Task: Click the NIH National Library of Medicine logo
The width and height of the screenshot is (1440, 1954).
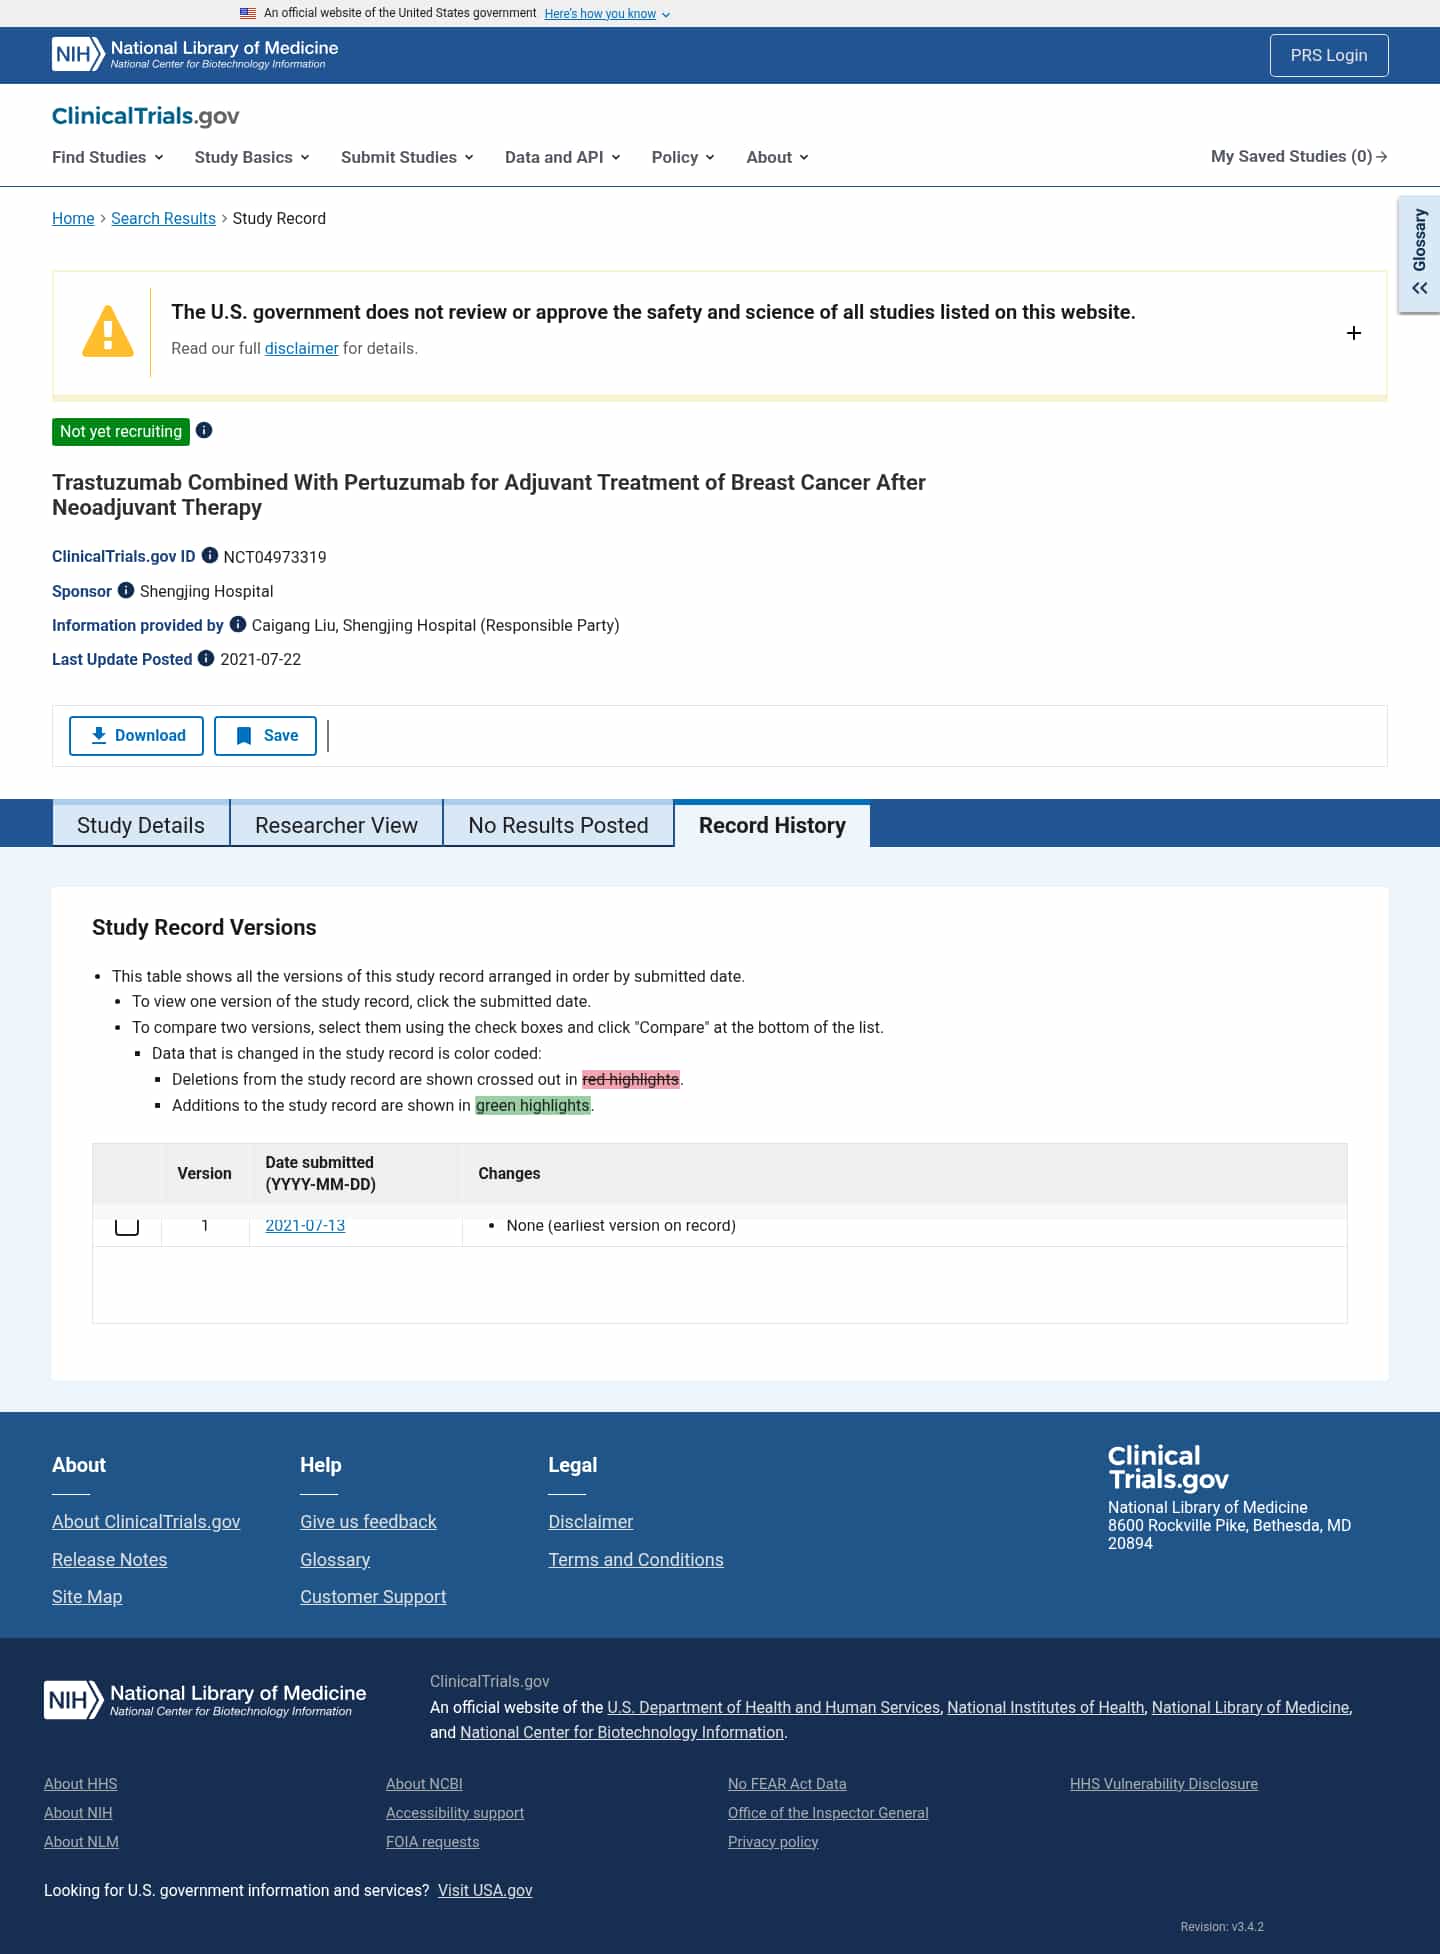Action: [195, 54]
